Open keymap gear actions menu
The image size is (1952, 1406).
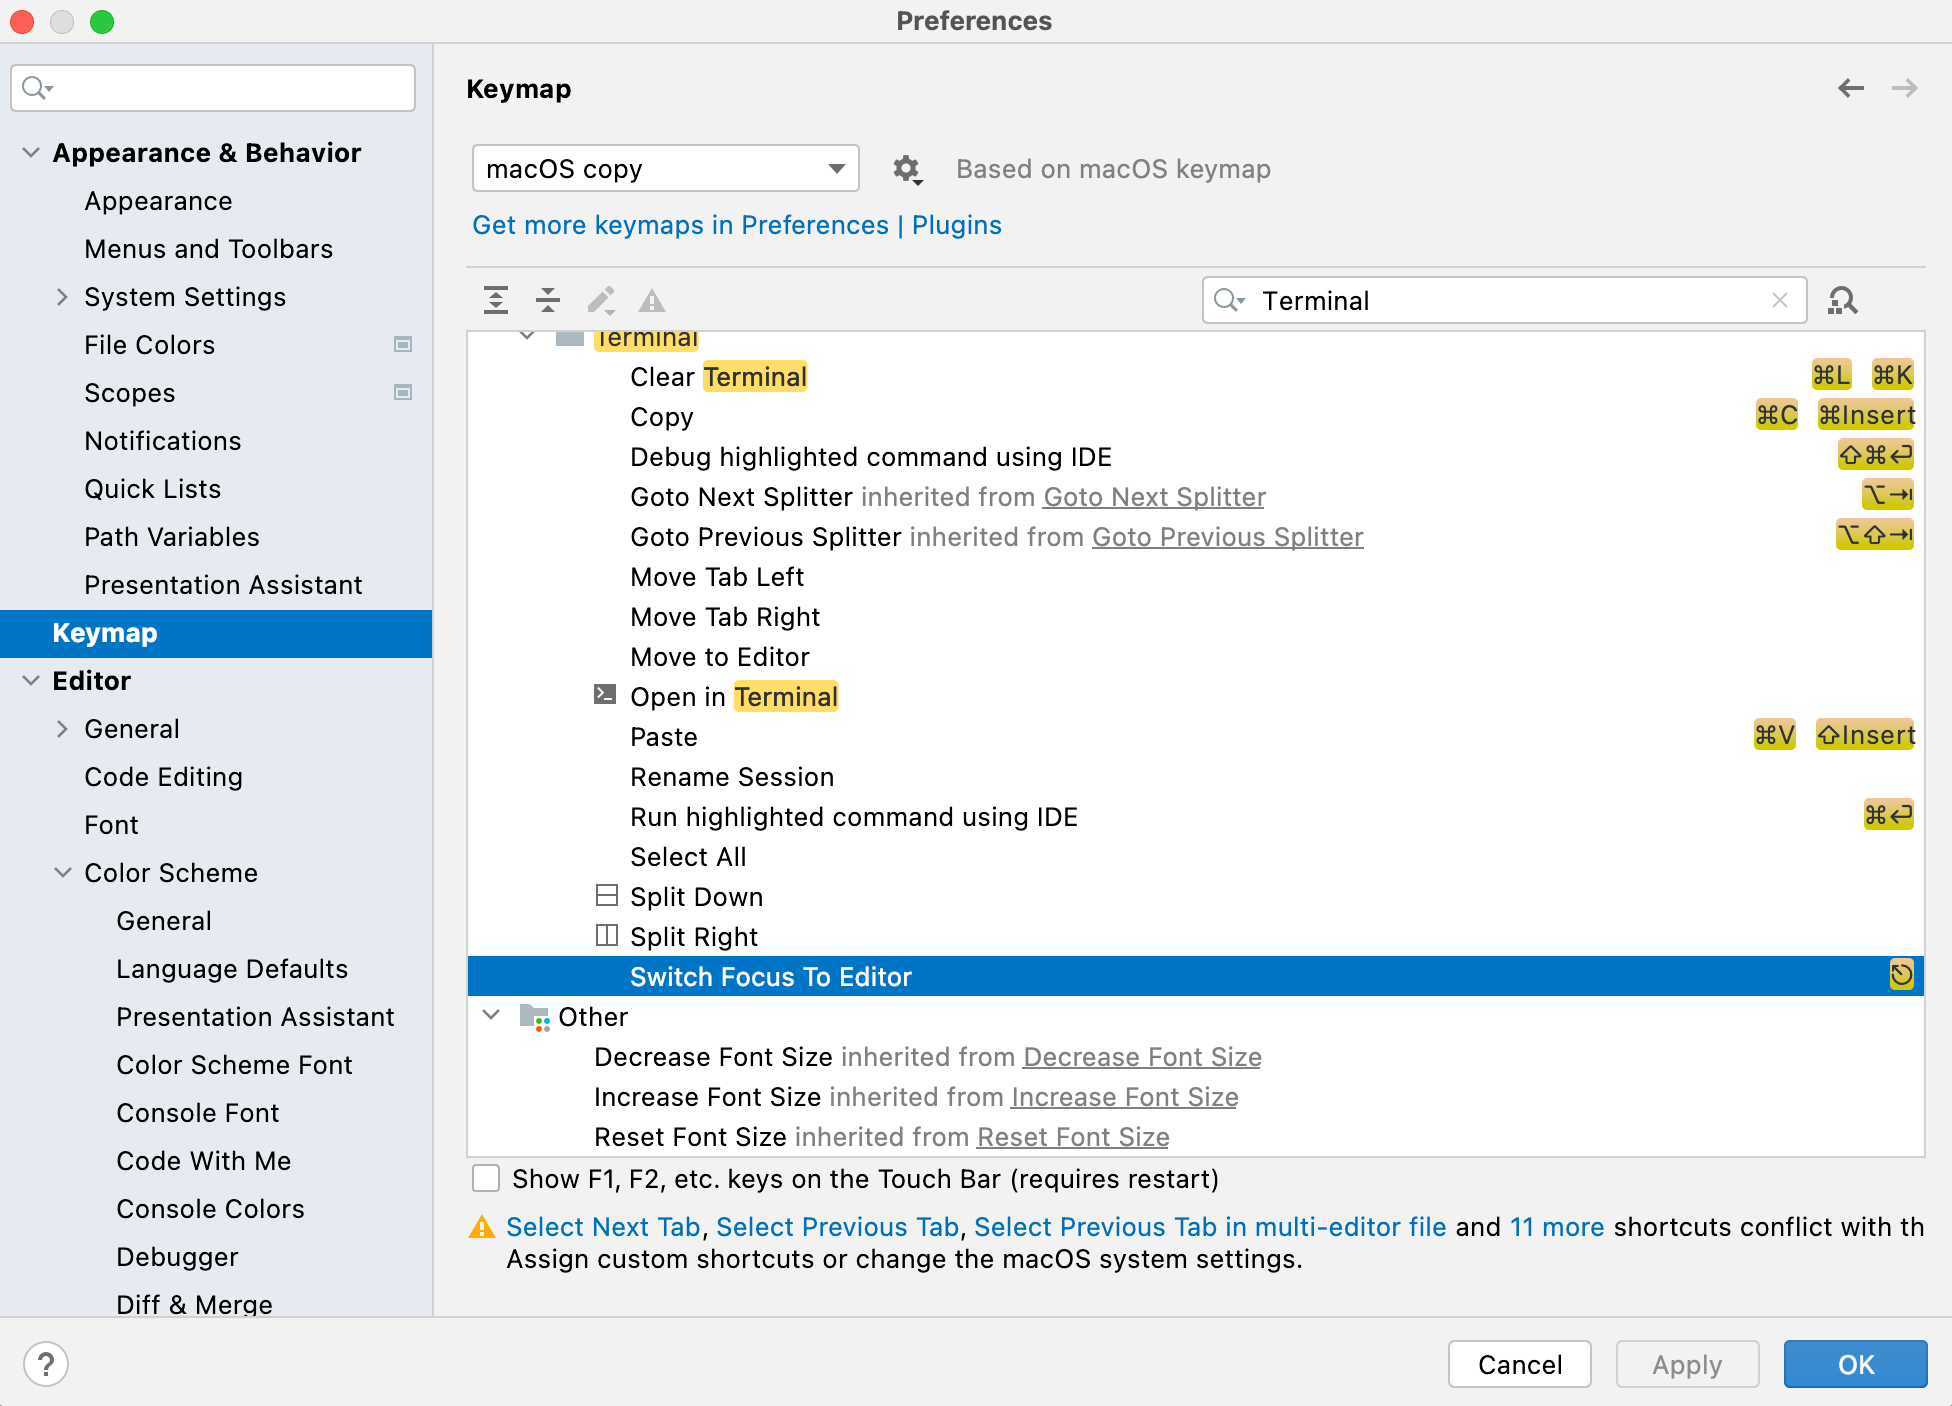point(907,169)
